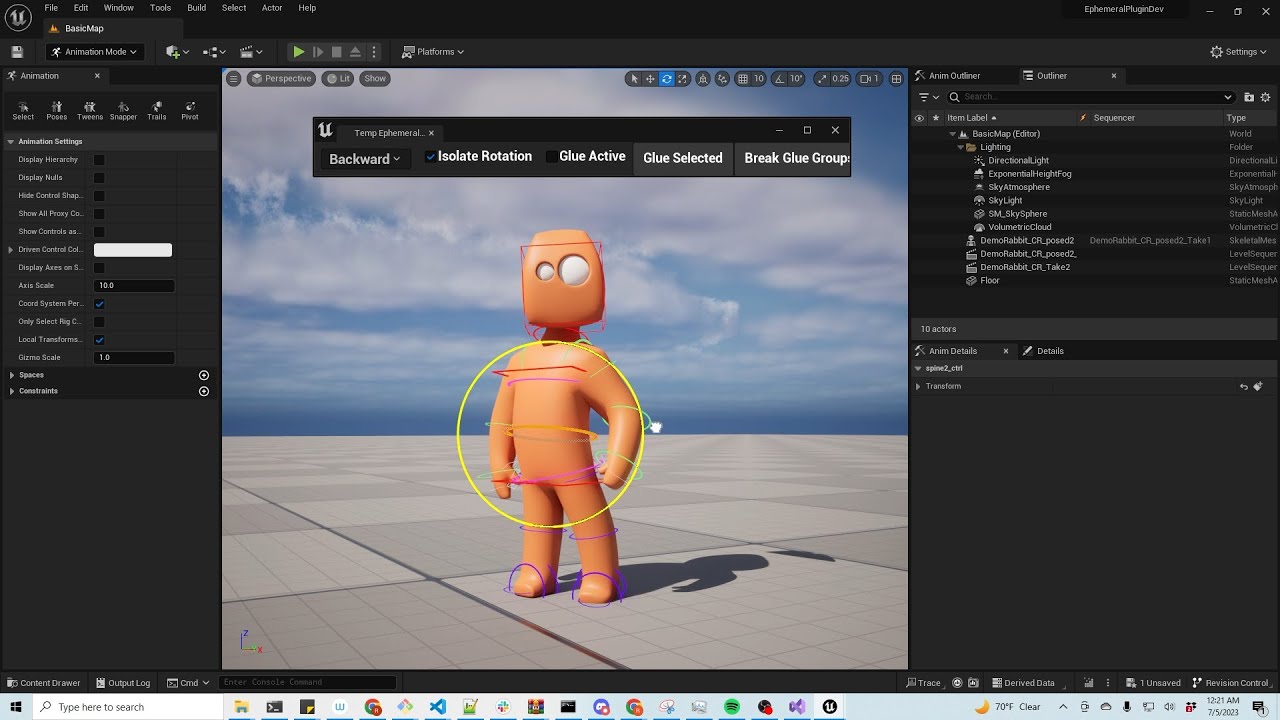Viewport: 1280px width, 720px height.
Task: Click the save level disk icon
Action: click(x=17, y=52)
